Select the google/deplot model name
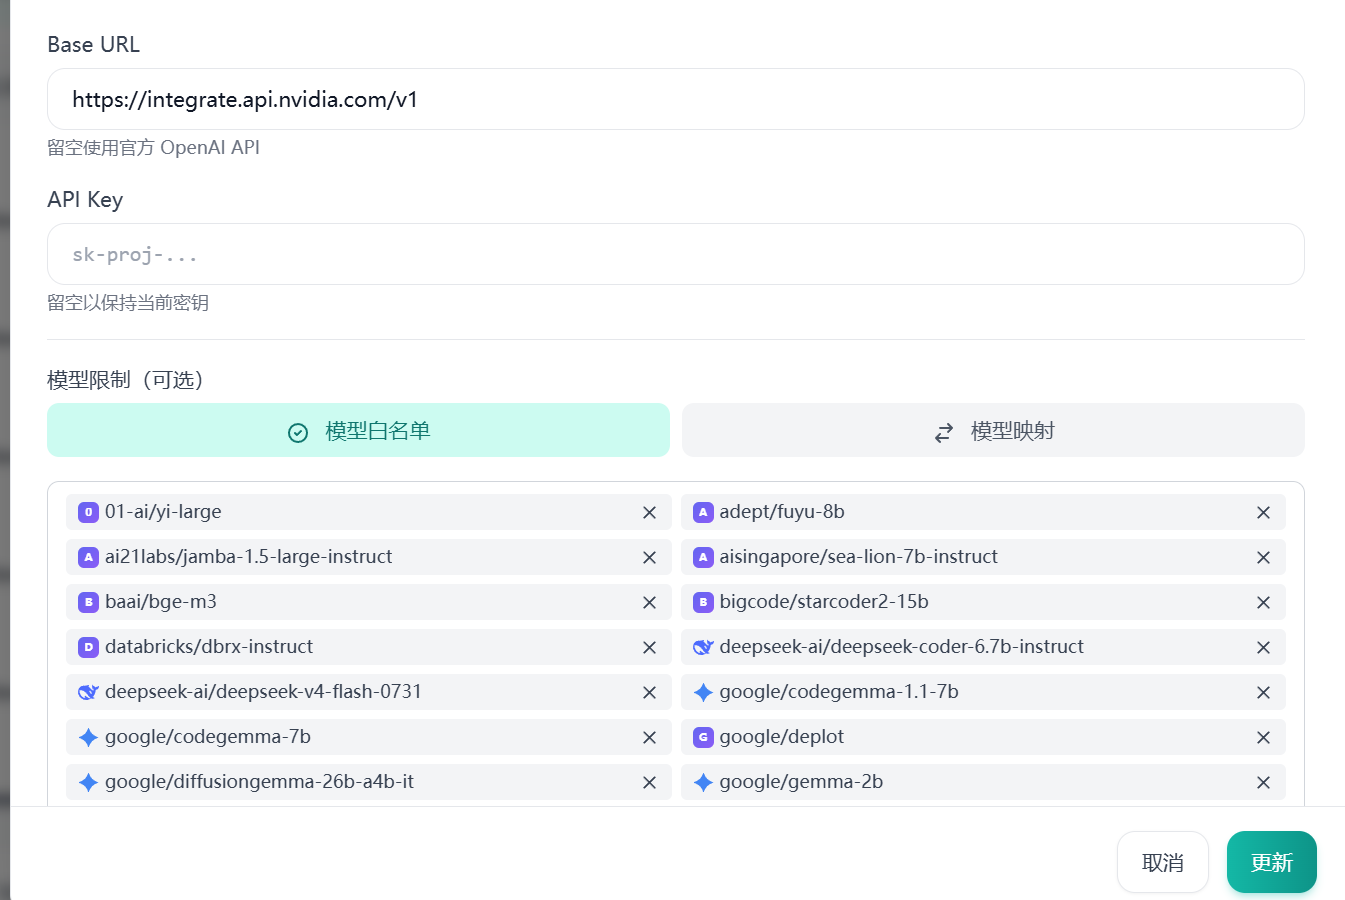The image size is (1345, 900). coord(781,737)
